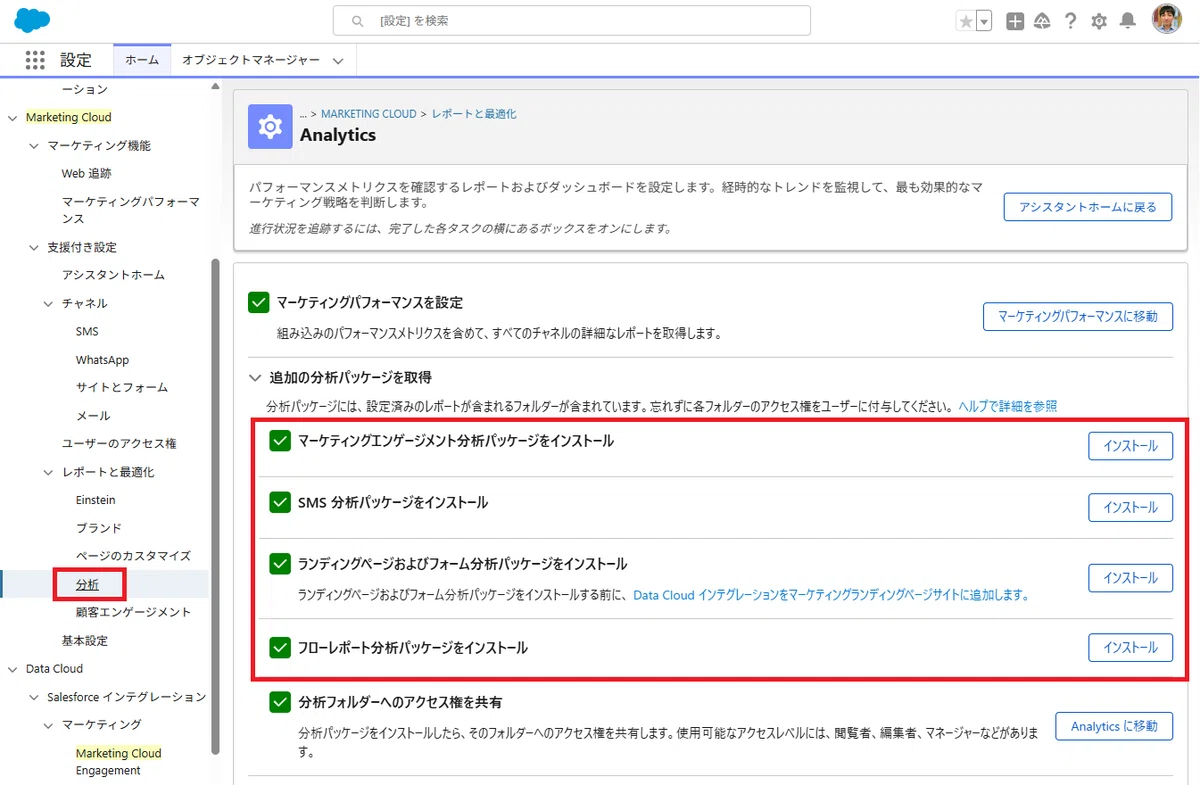Image resolution: width=1200 pixels, height=785 pixels.
Task: Select WhatsApp in the sidebar
Action: point(102,360)
